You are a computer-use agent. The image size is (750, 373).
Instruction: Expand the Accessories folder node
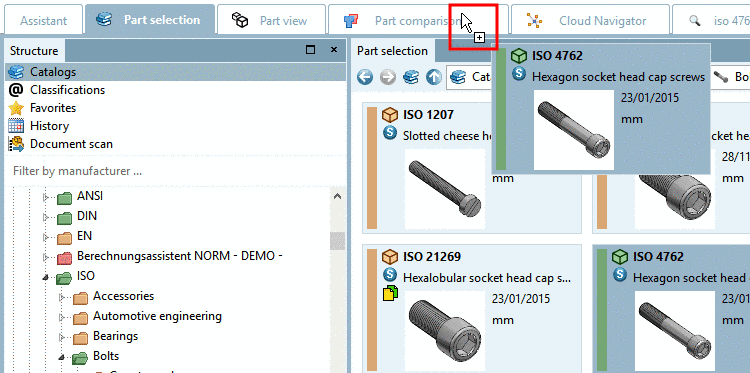pos(62,297)
